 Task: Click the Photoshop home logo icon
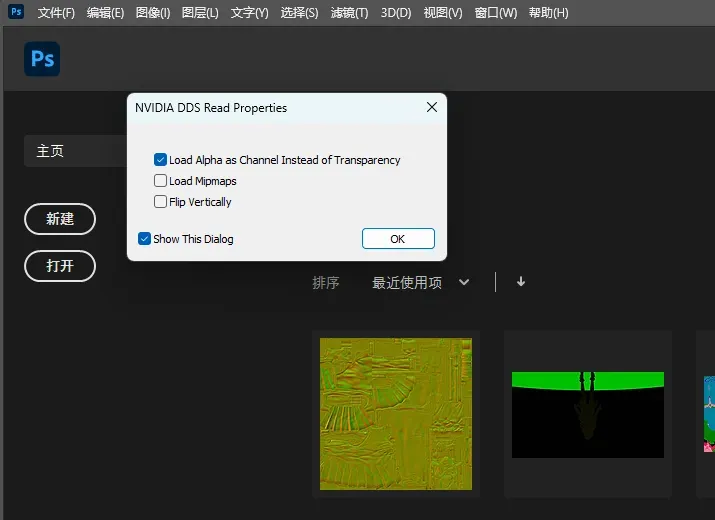(42, 60)
